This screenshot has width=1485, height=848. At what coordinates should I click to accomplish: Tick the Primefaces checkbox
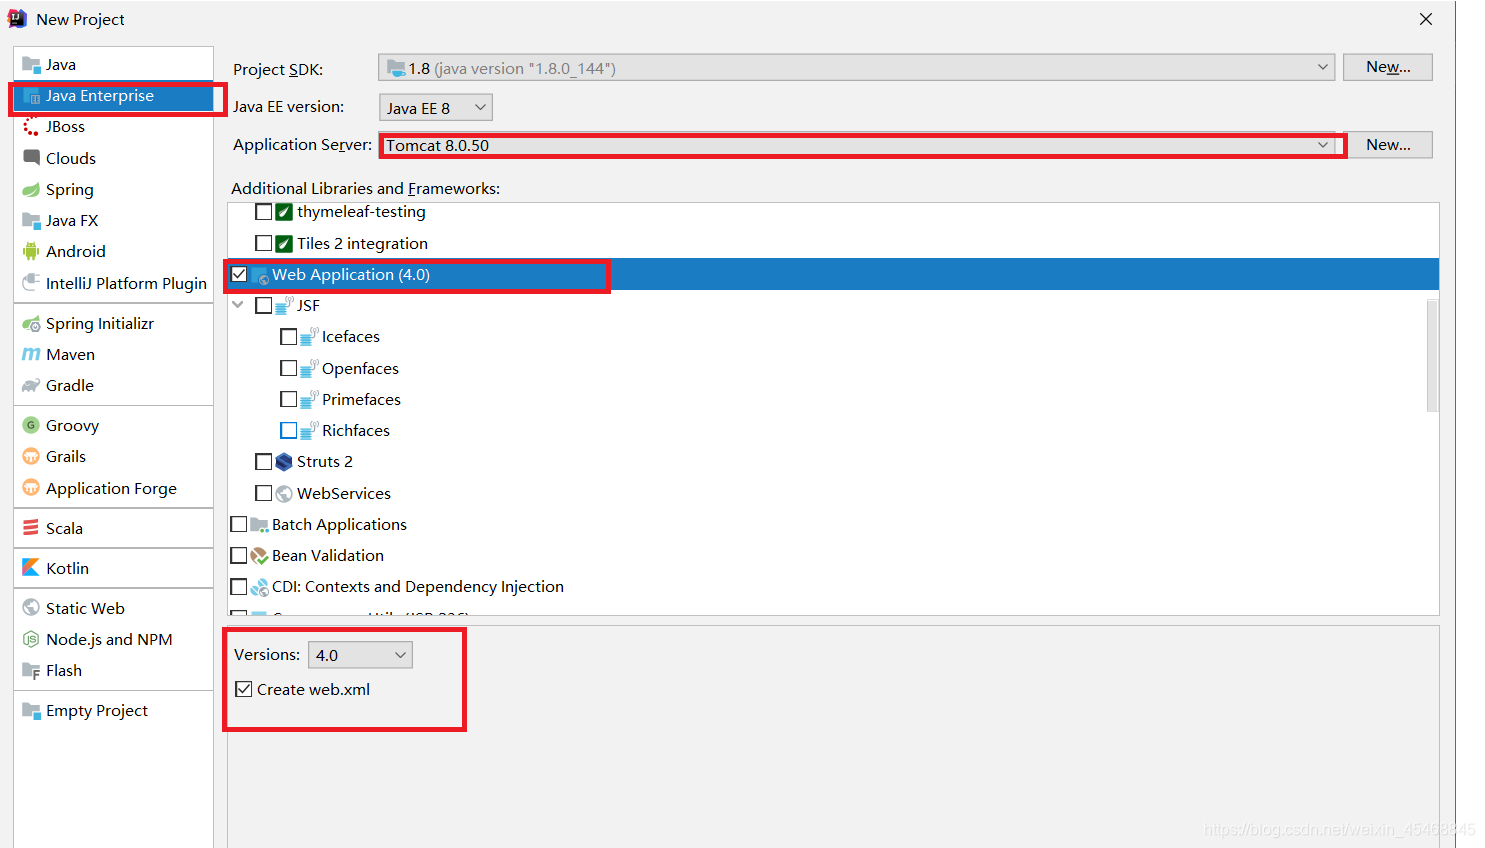pyautogui.click(x=289, y=399)
